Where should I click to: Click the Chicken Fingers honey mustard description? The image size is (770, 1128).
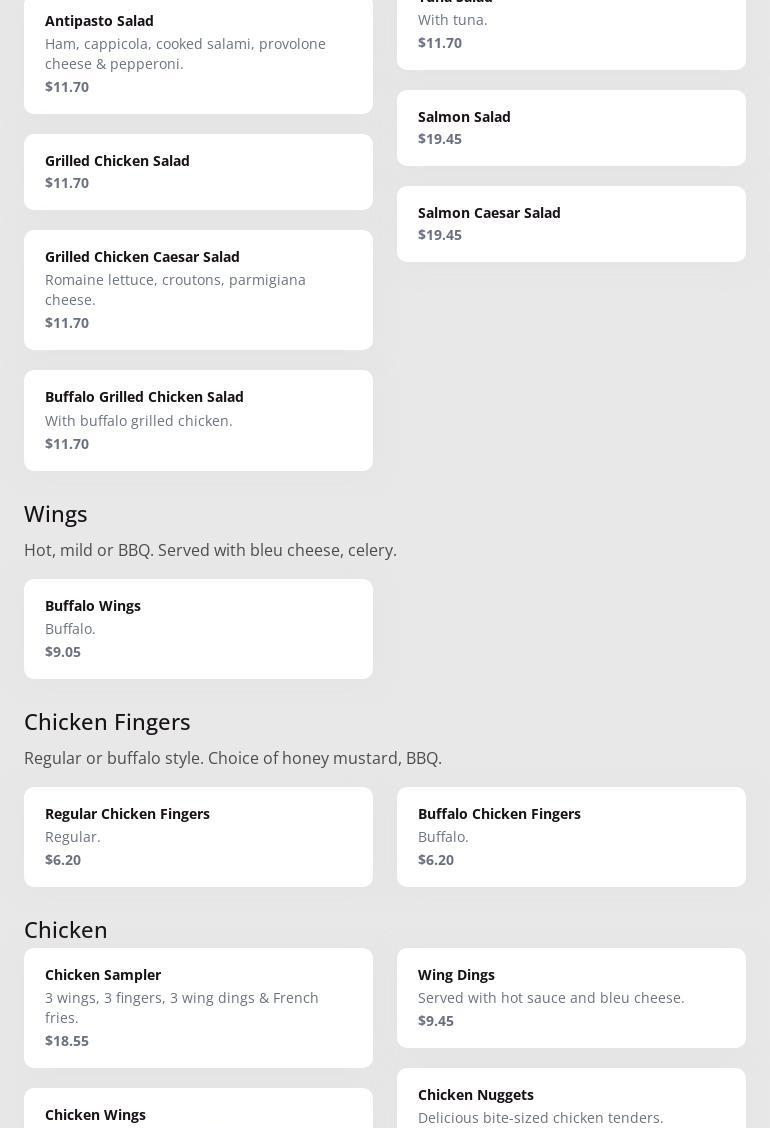pos(233,758)
